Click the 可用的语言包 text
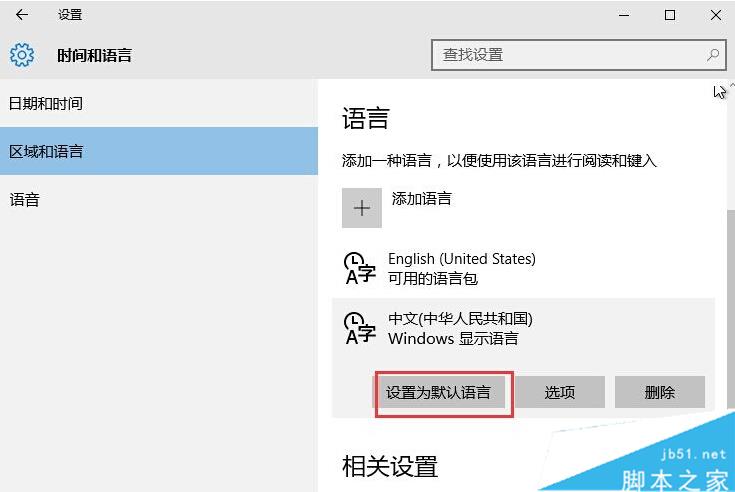 (433, 279)
